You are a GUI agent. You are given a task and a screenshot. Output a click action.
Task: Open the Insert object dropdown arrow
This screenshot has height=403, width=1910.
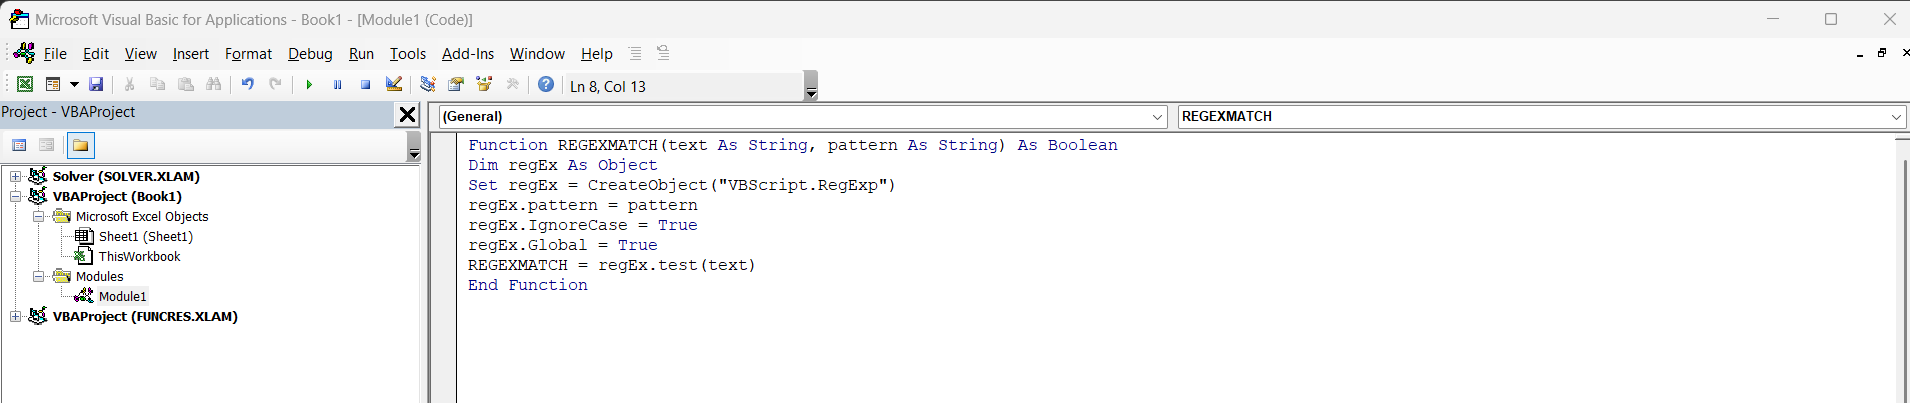click(74, 85)
